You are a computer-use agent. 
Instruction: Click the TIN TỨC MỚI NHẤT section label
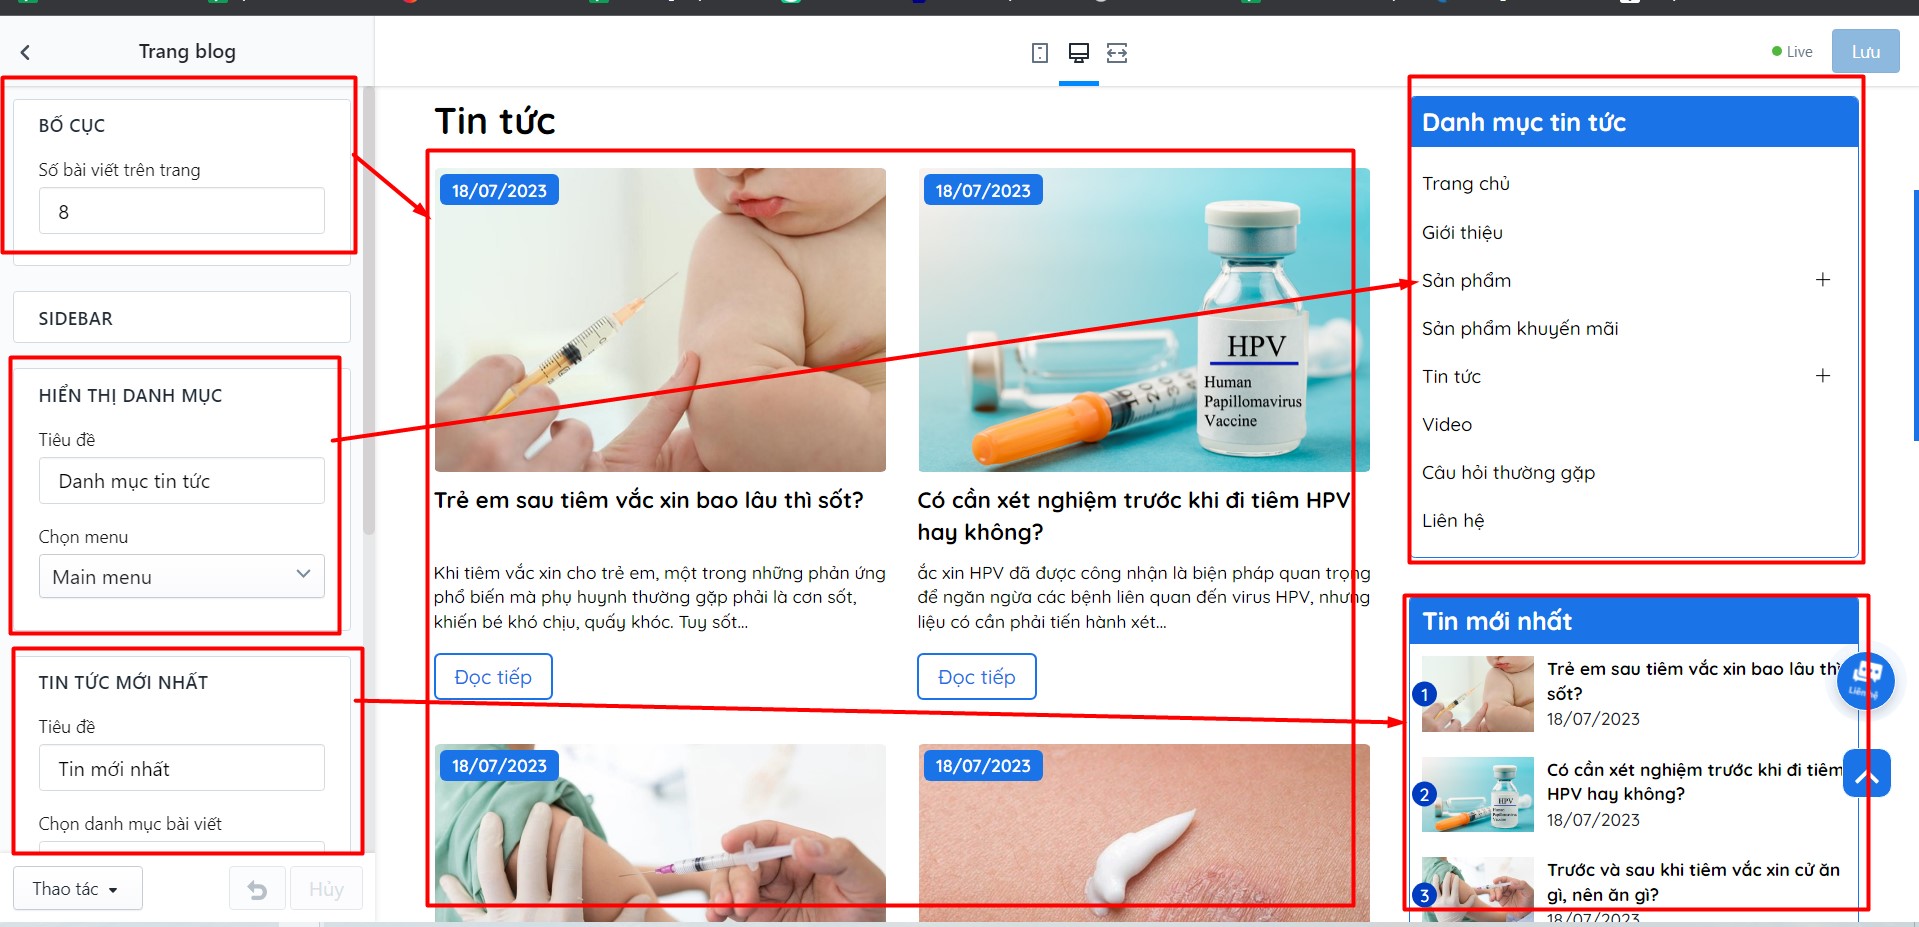coord(123,682)
